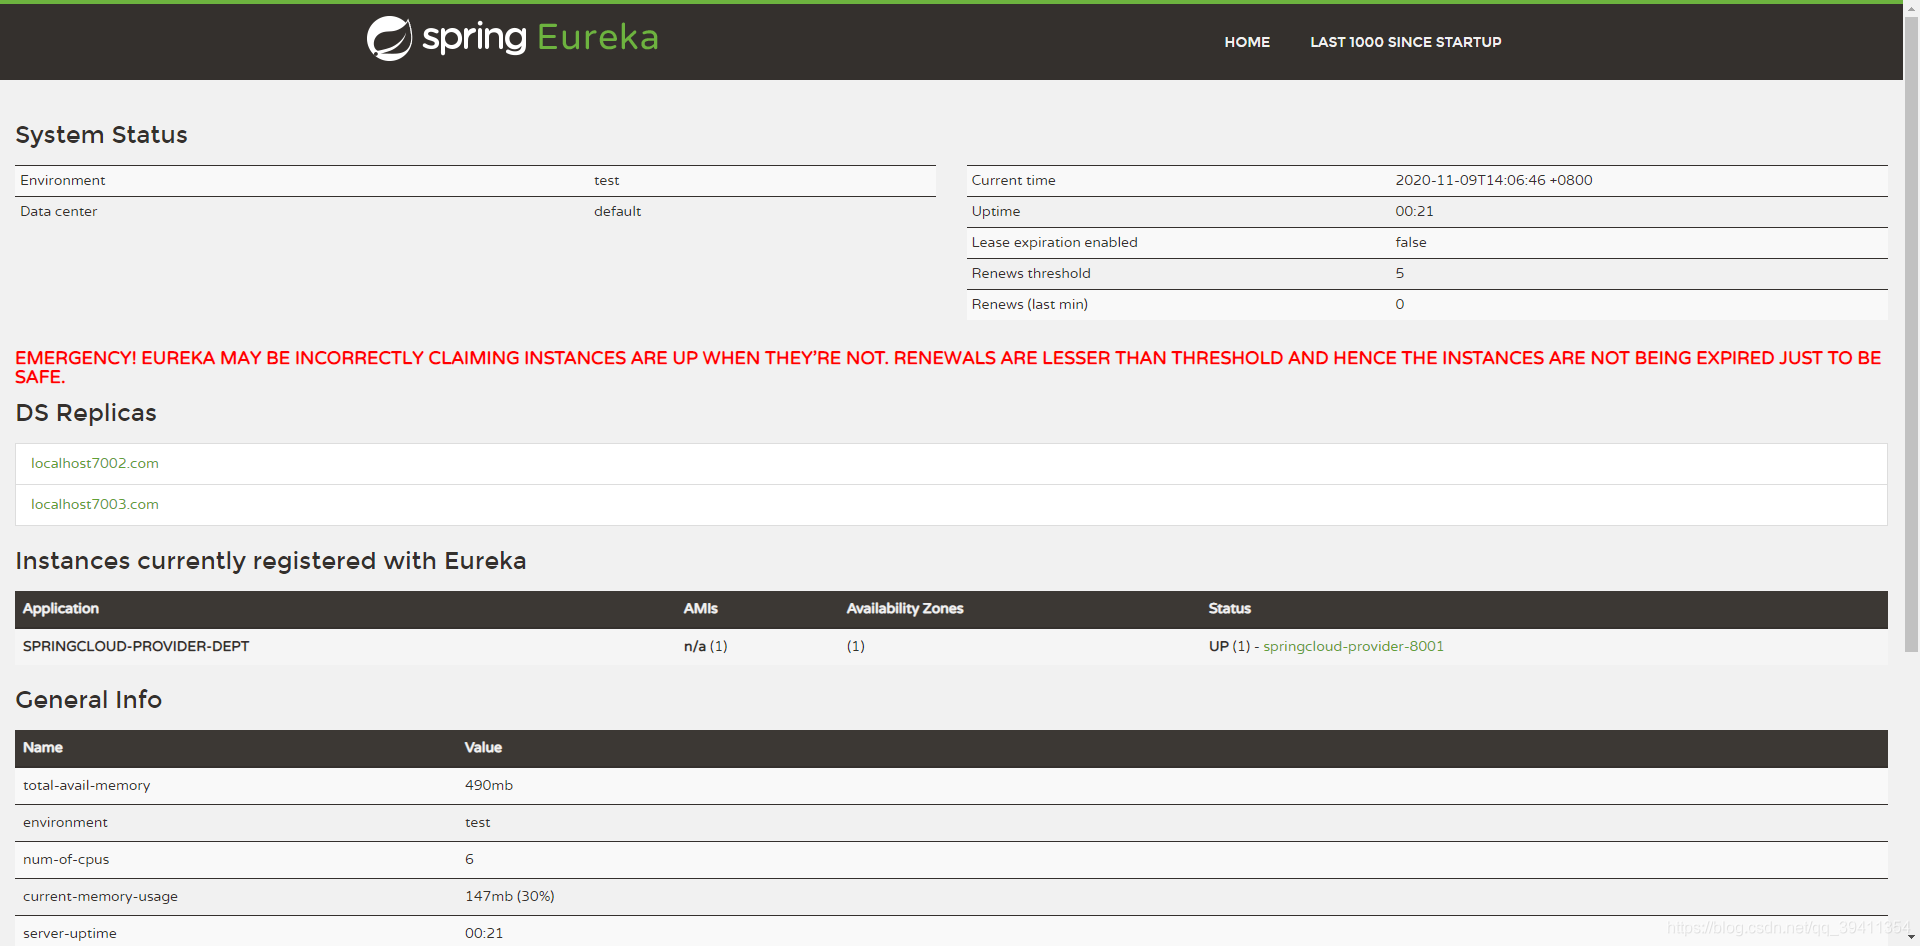
Task: Select the 'environment' row label in General Info
Action: pyautogui.click(x=65, y=823)
